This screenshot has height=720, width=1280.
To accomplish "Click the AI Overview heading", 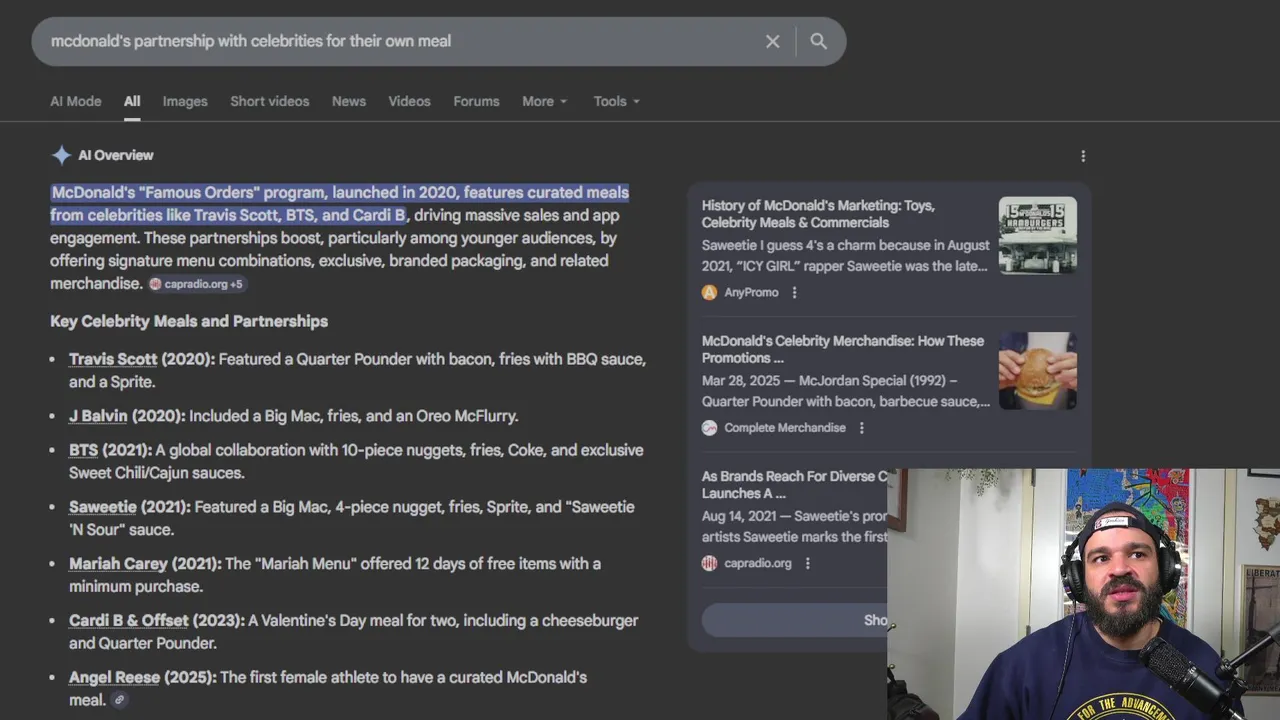I will [x=116, y=155].
